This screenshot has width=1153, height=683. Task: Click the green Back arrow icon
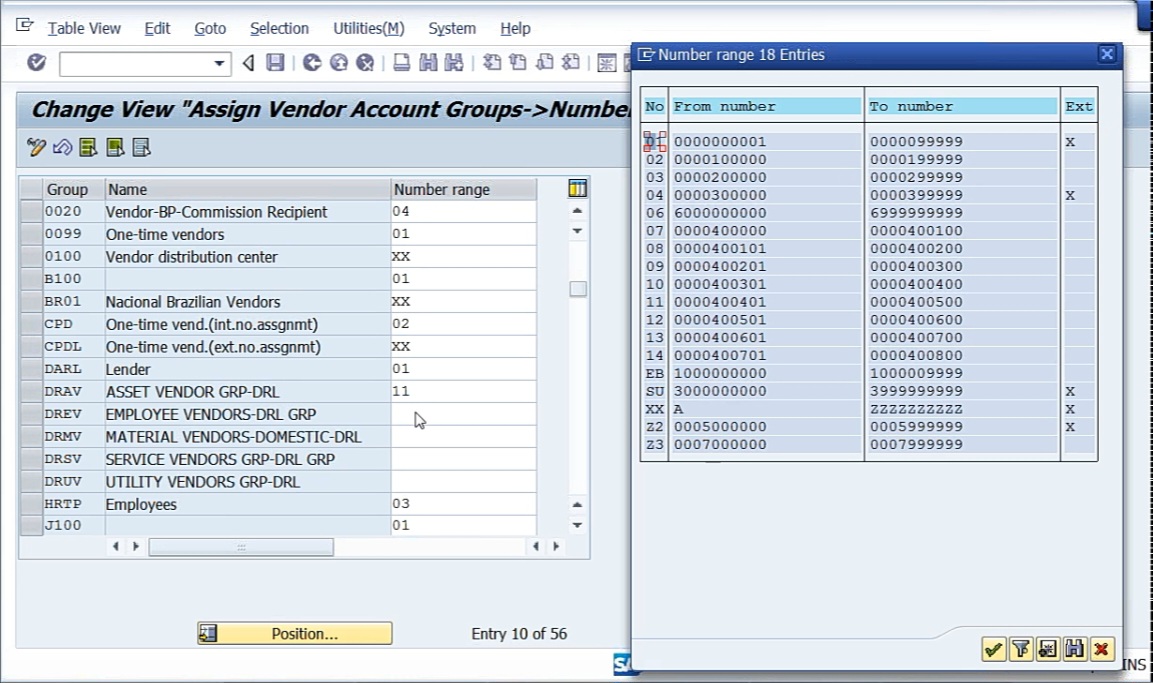[312, 63]
